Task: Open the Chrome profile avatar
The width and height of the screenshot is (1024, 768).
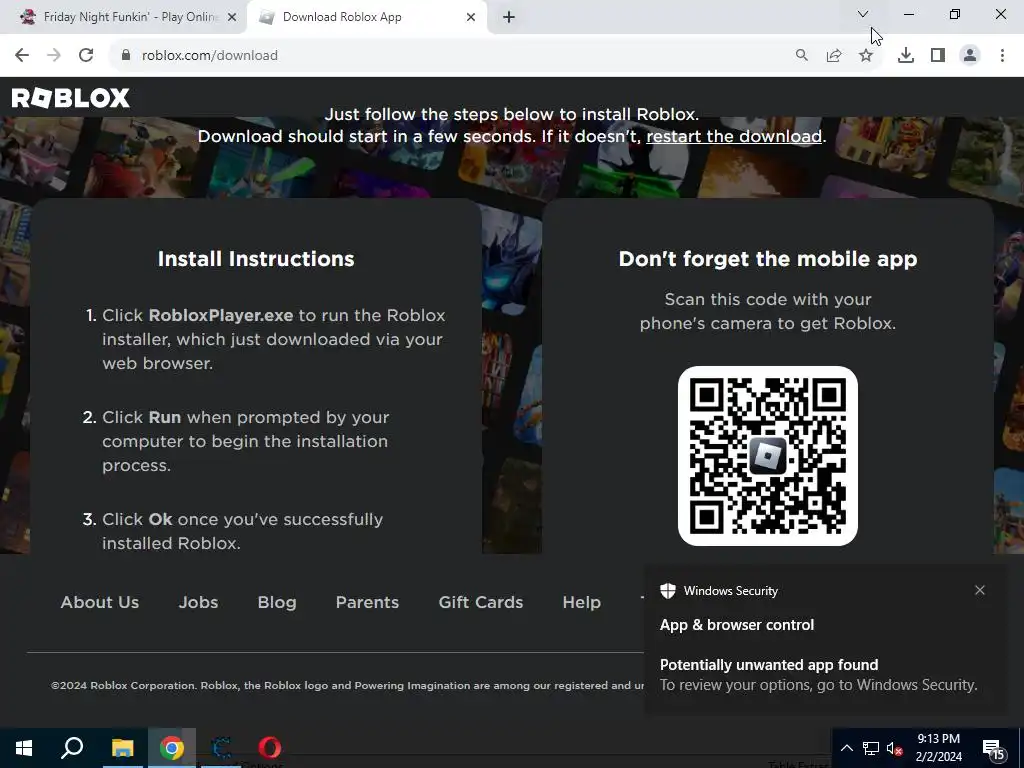Action: pos(970,56)
